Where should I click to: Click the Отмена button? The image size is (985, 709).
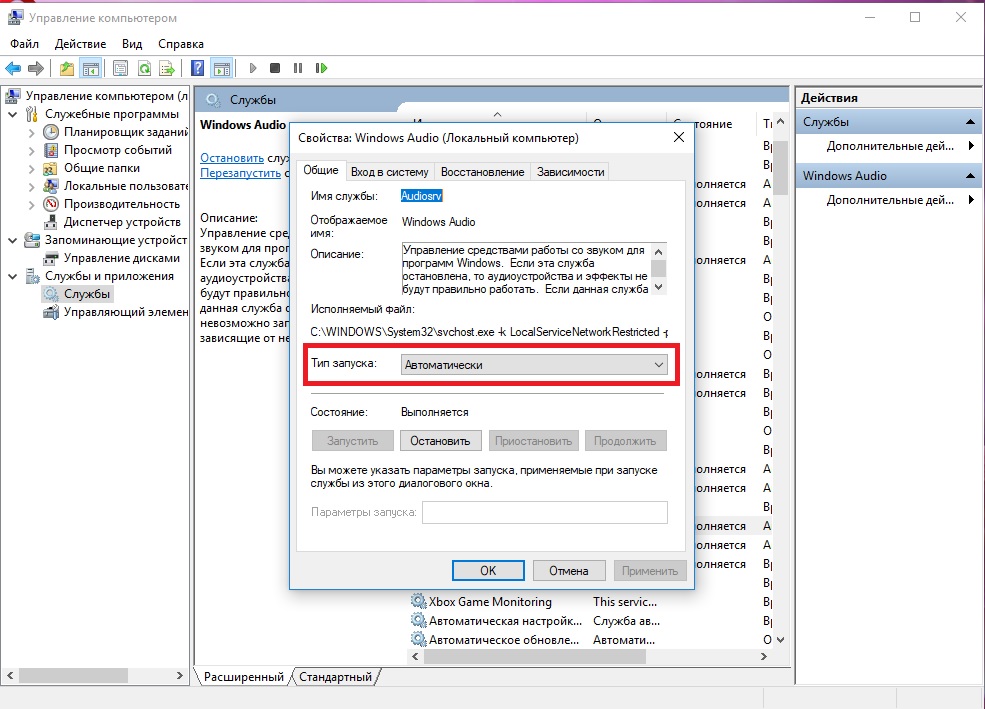pyautogui.click(x=569, y=570)
